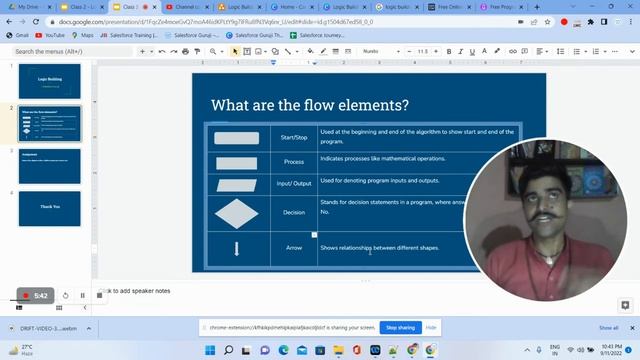Click the Fill color bucket icon
This screenshot has width=640, height=360.
point(311,51)
